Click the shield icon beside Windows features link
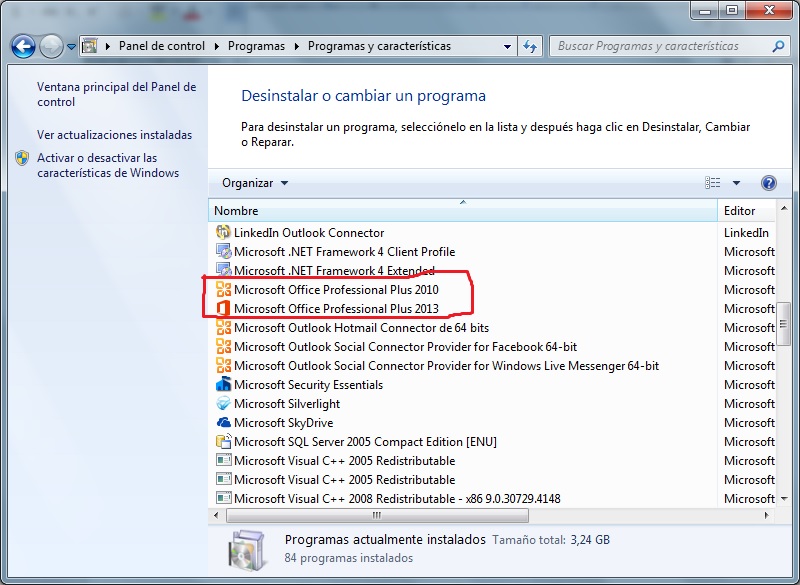This screenshot has width=800, height=585. tap(22, 158)
